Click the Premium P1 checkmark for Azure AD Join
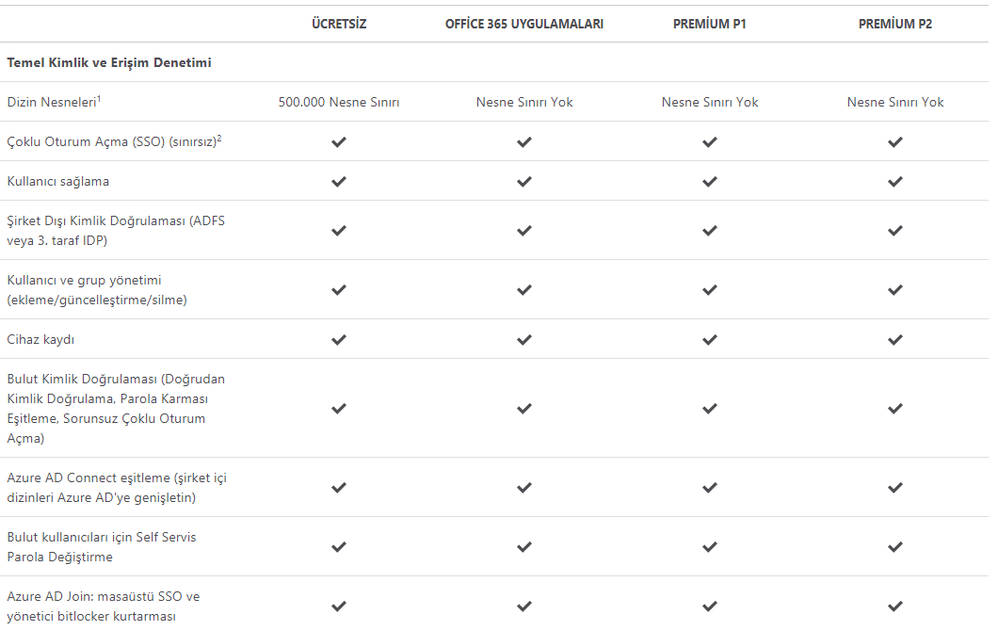The image size is (998, 633). tap(710, 606)
